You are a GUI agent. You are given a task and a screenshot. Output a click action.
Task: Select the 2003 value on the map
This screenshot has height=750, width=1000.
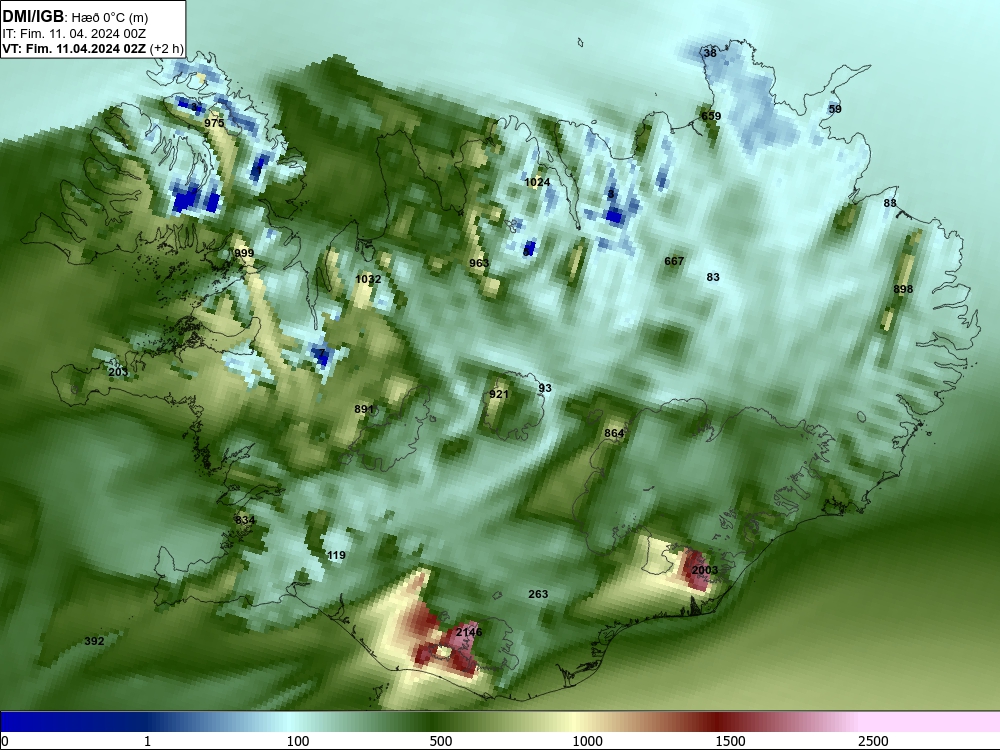pyautogui.click(x=705, y=570)
